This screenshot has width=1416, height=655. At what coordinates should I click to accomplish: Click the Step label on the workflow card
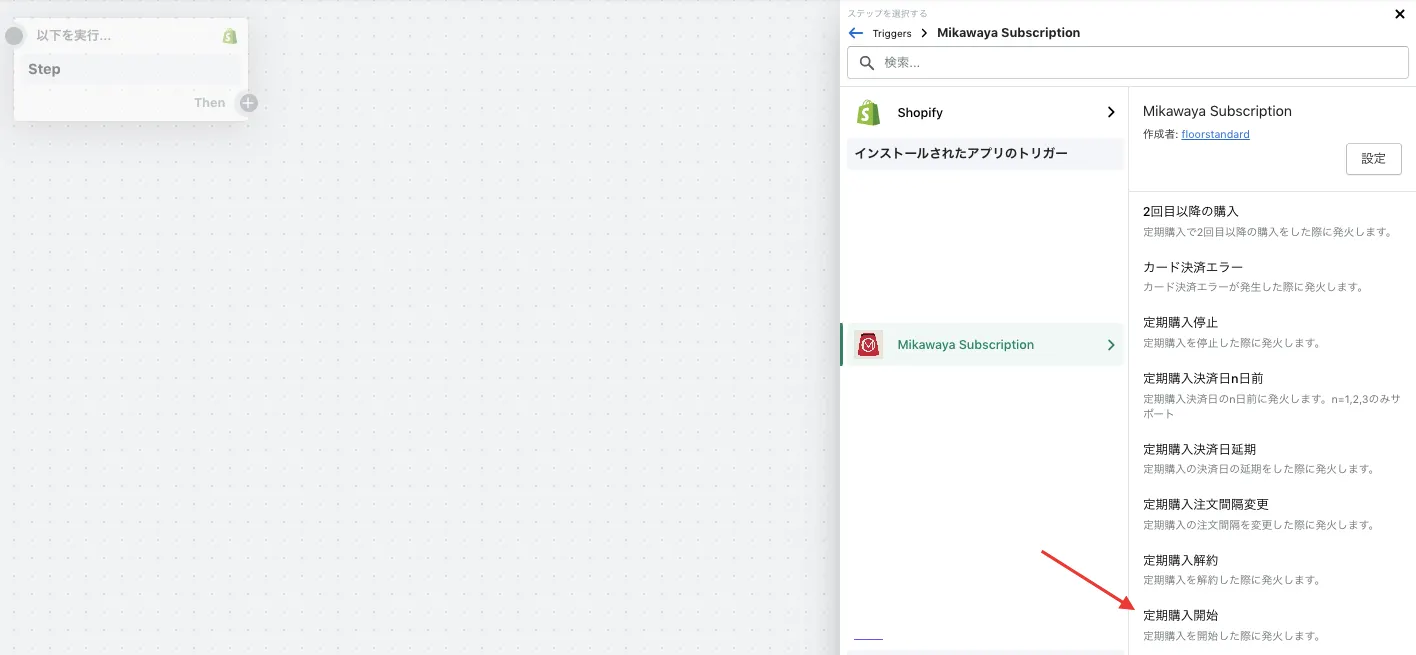44,69
